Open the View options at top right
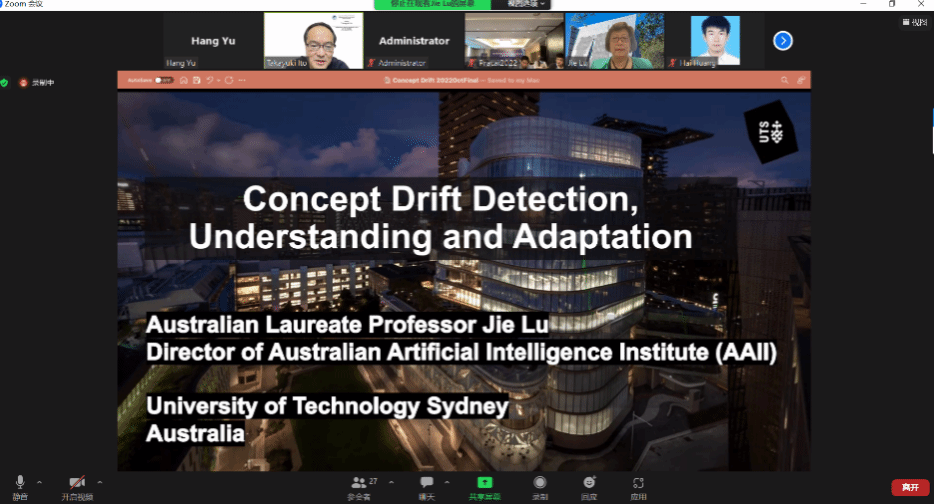The height and width of the screenshot is (504, 934). click(x=915, y=22)
